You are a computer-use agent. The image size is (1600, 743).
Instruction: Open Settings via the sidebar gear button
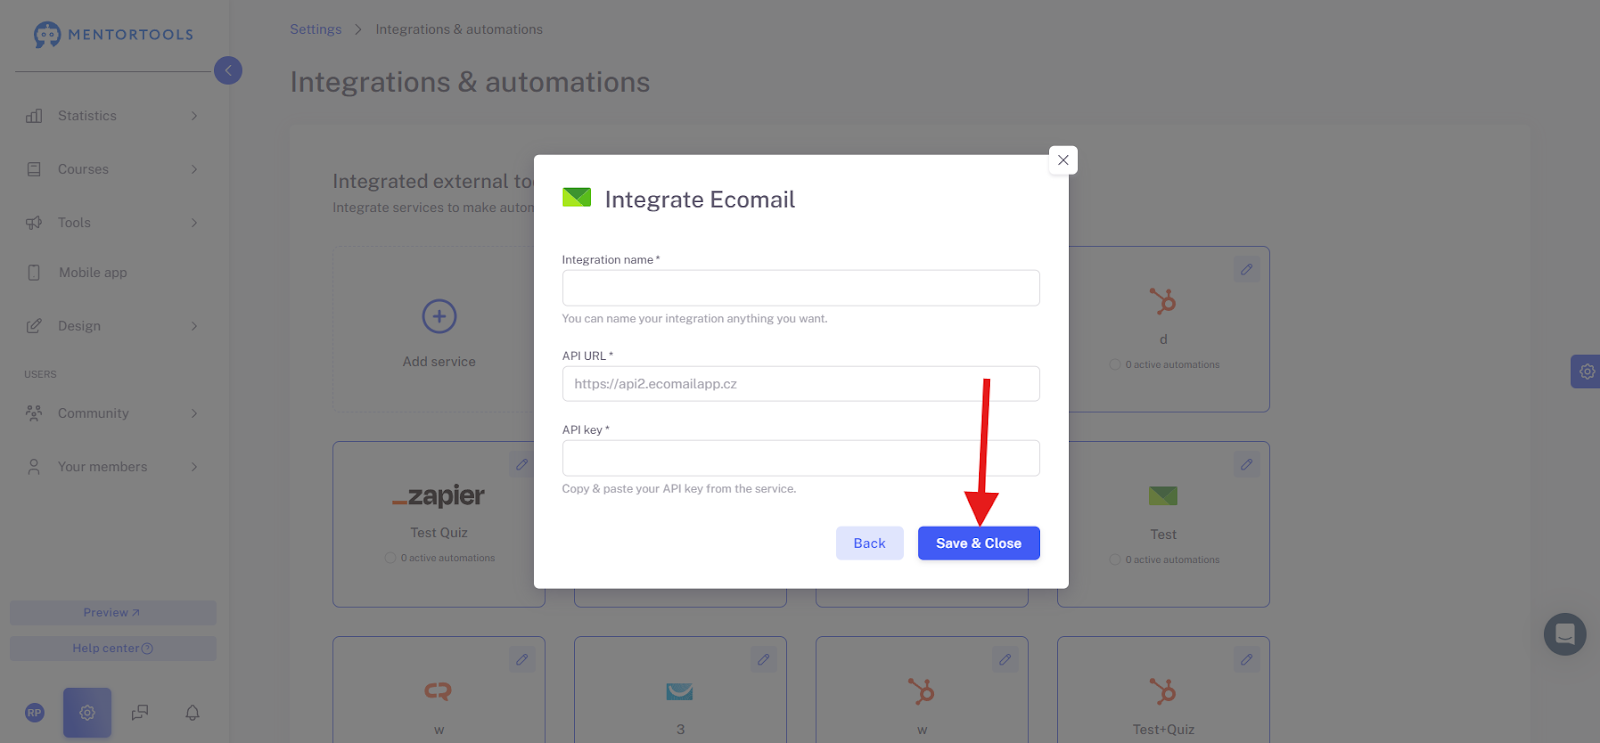click(x=87, y=713)
